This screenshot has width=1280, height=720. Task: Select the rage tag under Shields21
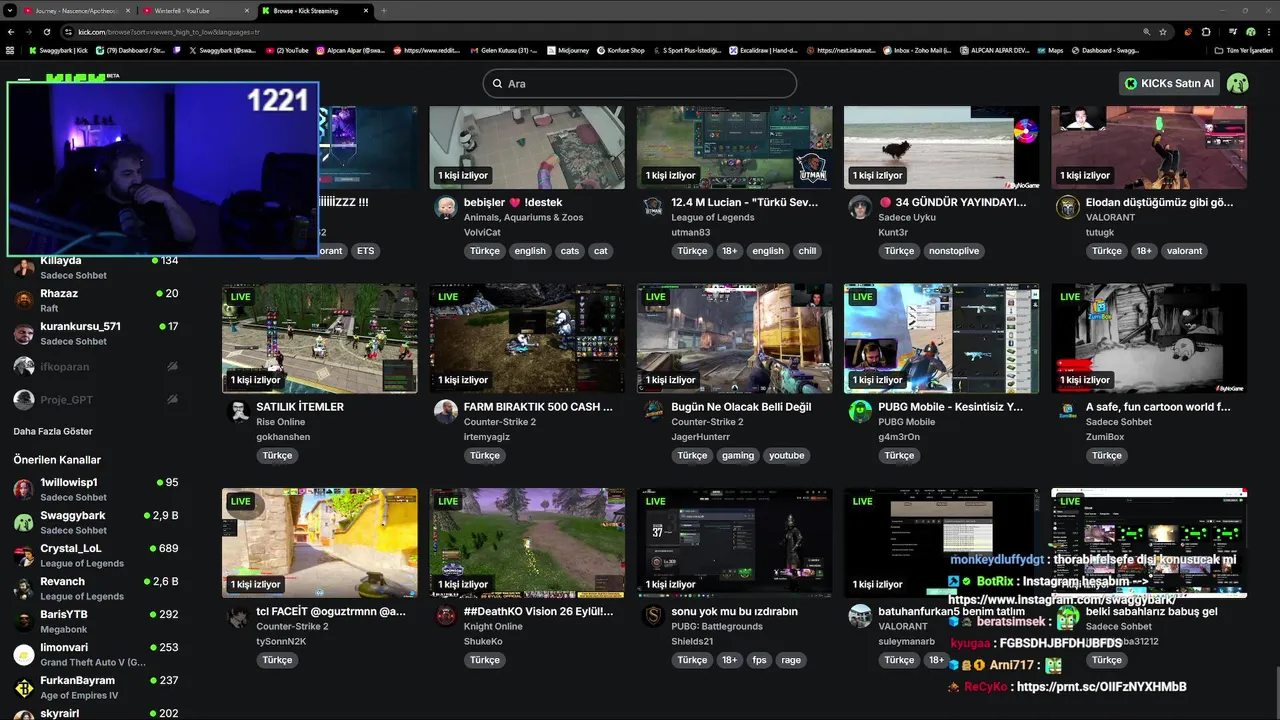click(790, 660)
